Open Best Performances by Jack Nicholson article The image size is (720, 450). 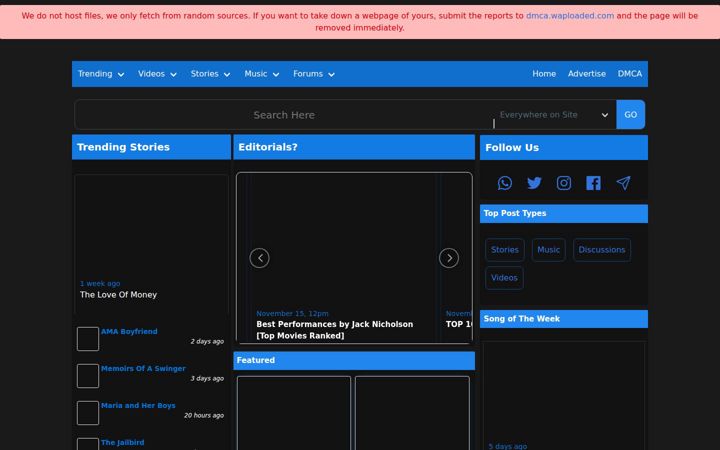coord(334,330)
